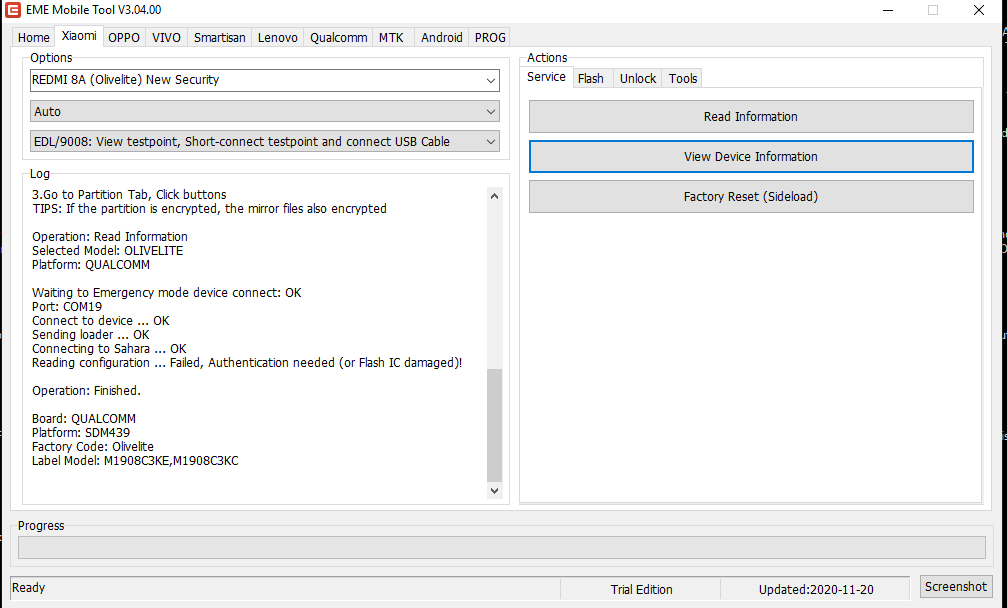Click the 'Trial Edition' status bar entry
The width and height of the screenshot is (1007, 608).
pyautogui.click(x=641, y=589)
